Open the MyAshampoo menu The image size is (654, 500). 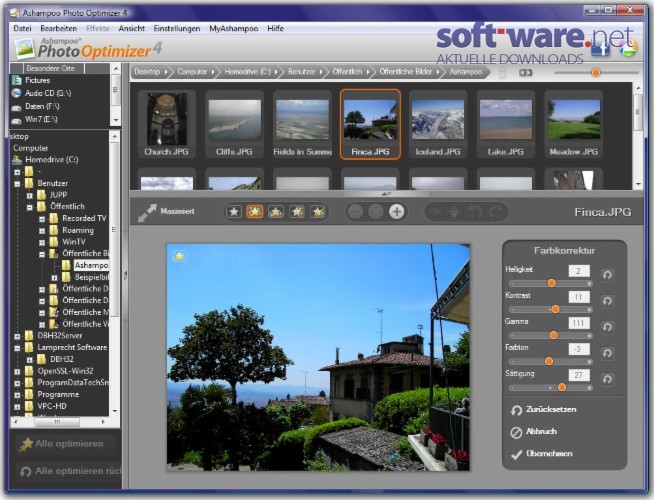click(x=234, y=28)
